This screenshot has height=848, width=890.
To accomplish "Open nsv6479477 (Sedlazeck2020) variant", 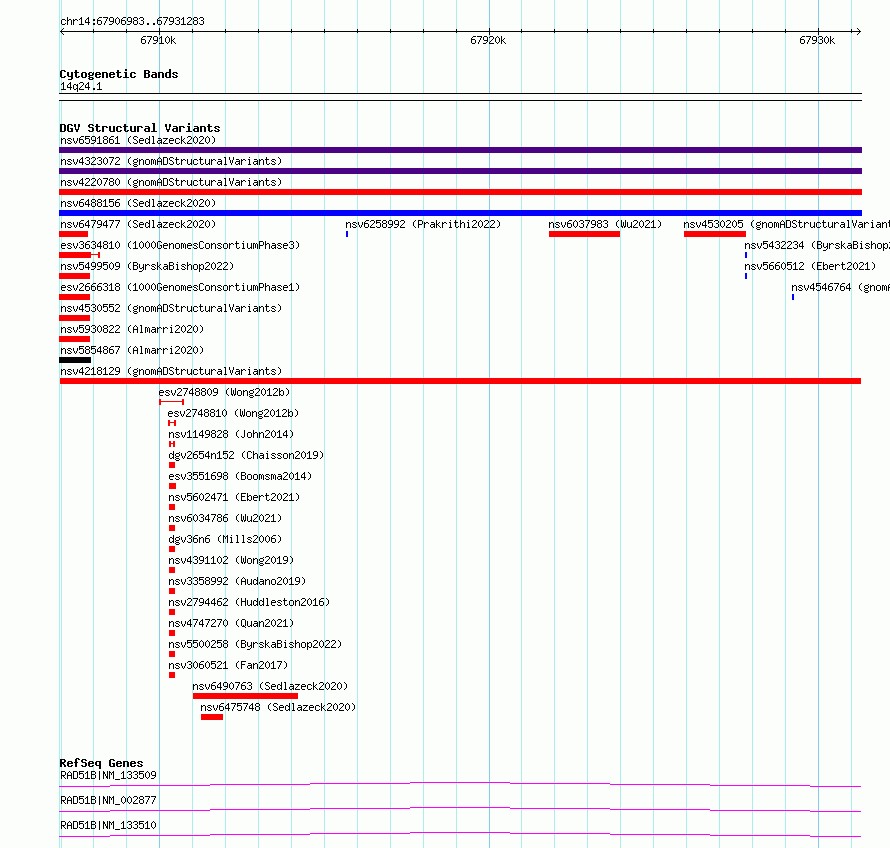I will click(138, 224).
